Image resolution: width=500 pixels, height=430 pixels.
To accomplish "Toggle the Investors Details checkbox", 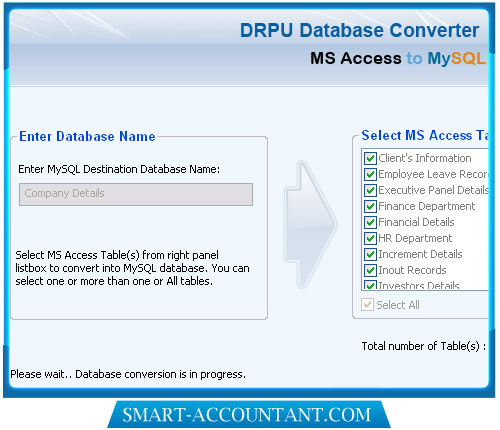I will tap(370, 285).
